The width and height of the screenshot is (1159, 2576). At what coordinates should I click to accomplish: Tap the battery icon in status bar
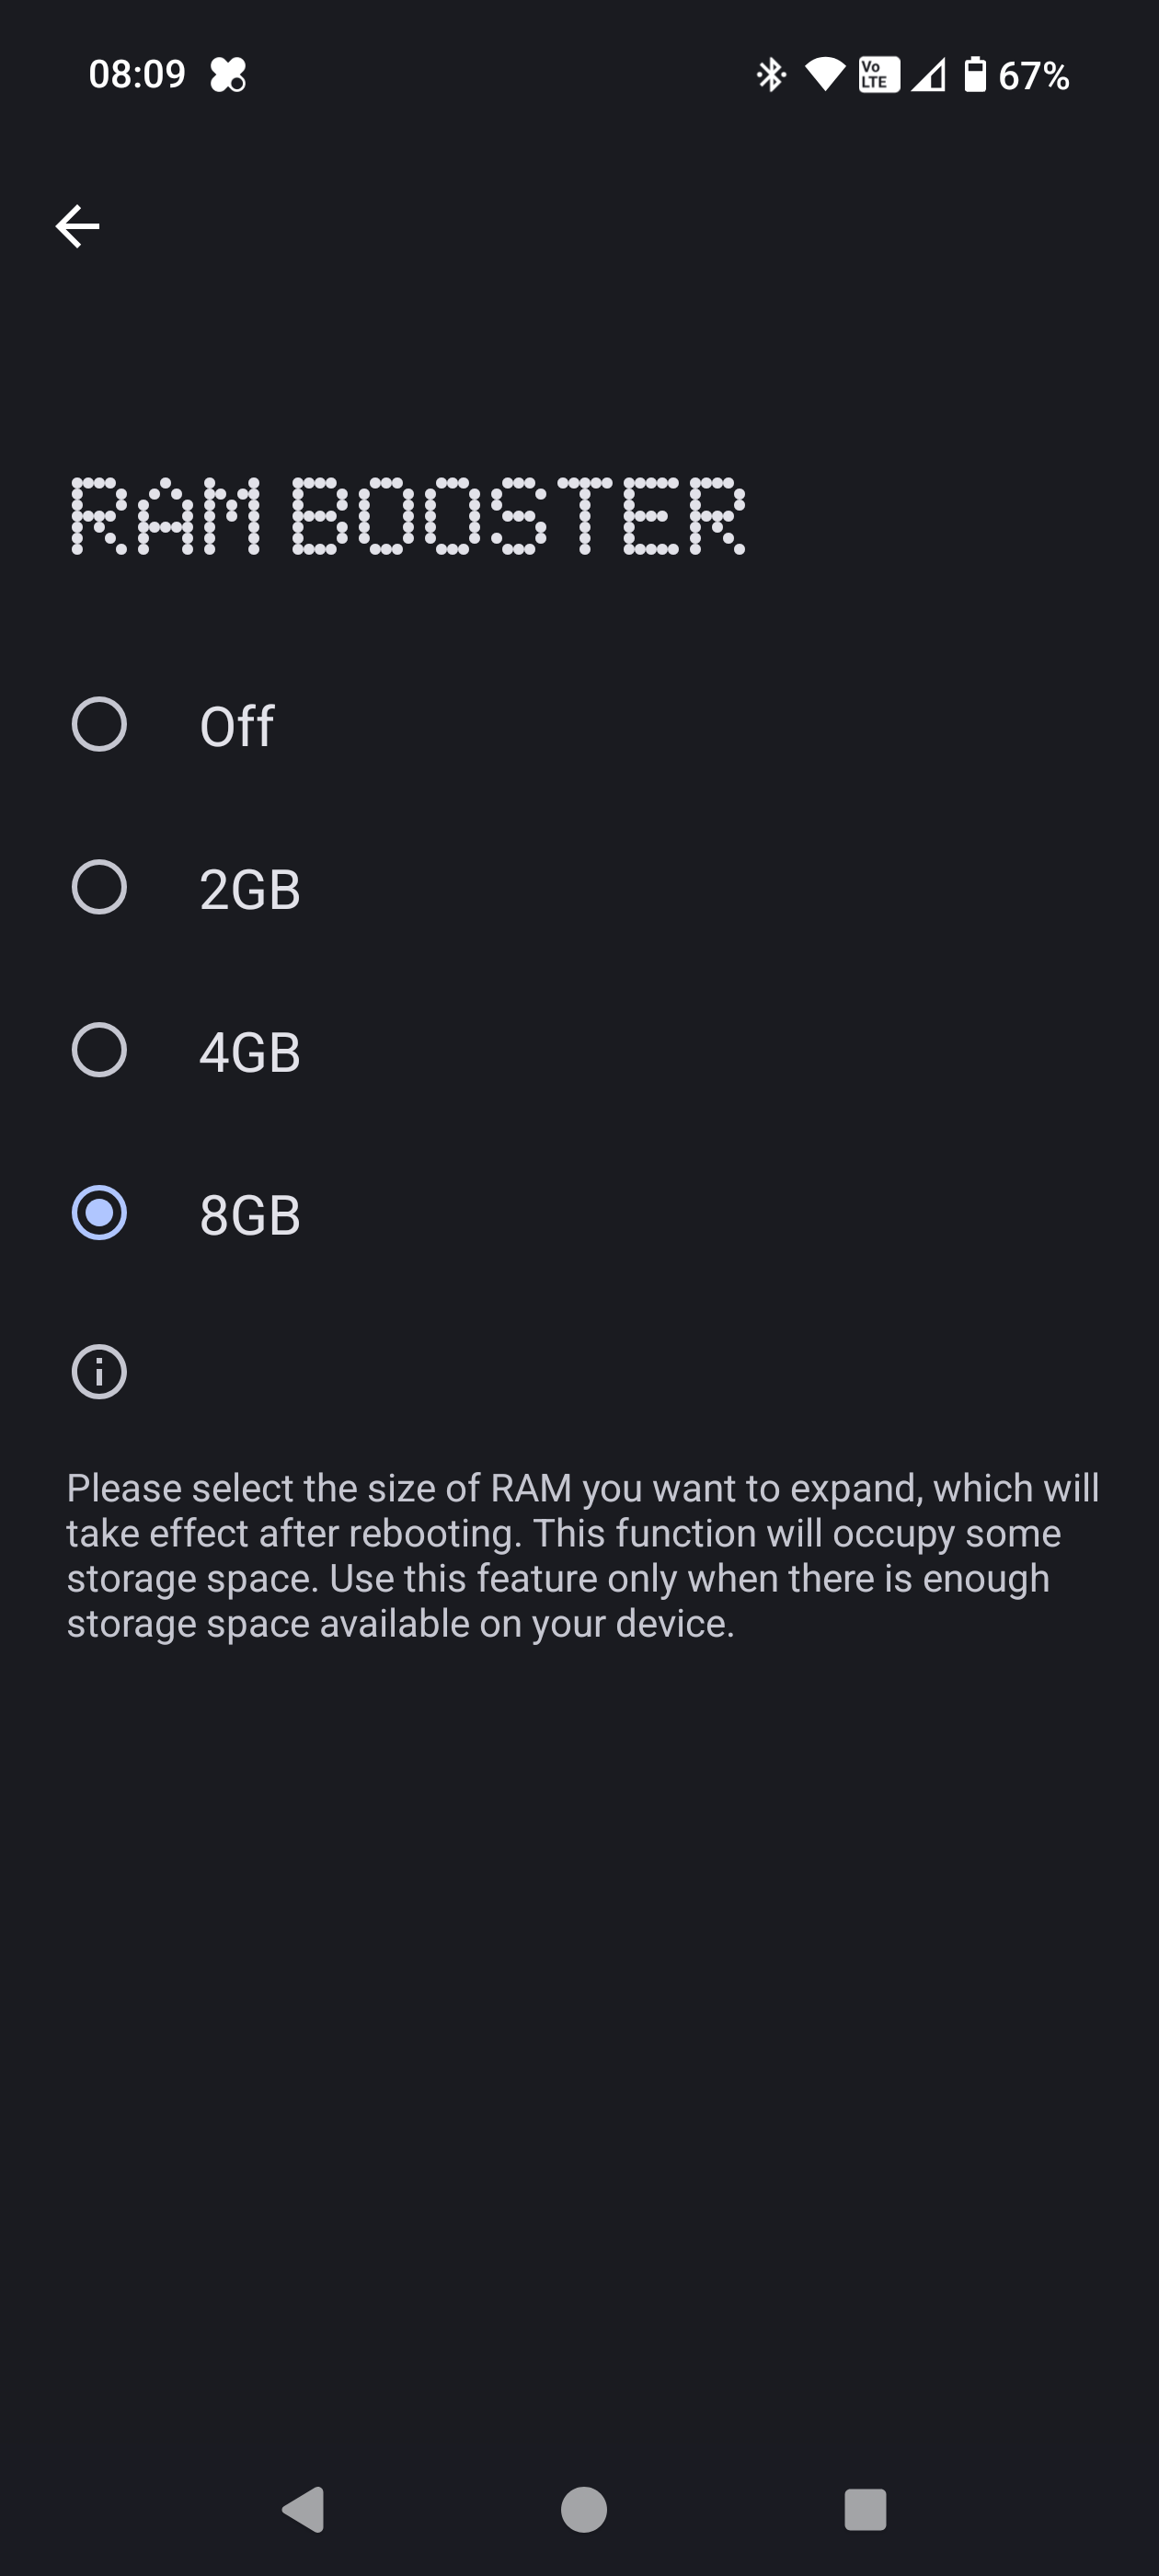[x=975, y=75]
